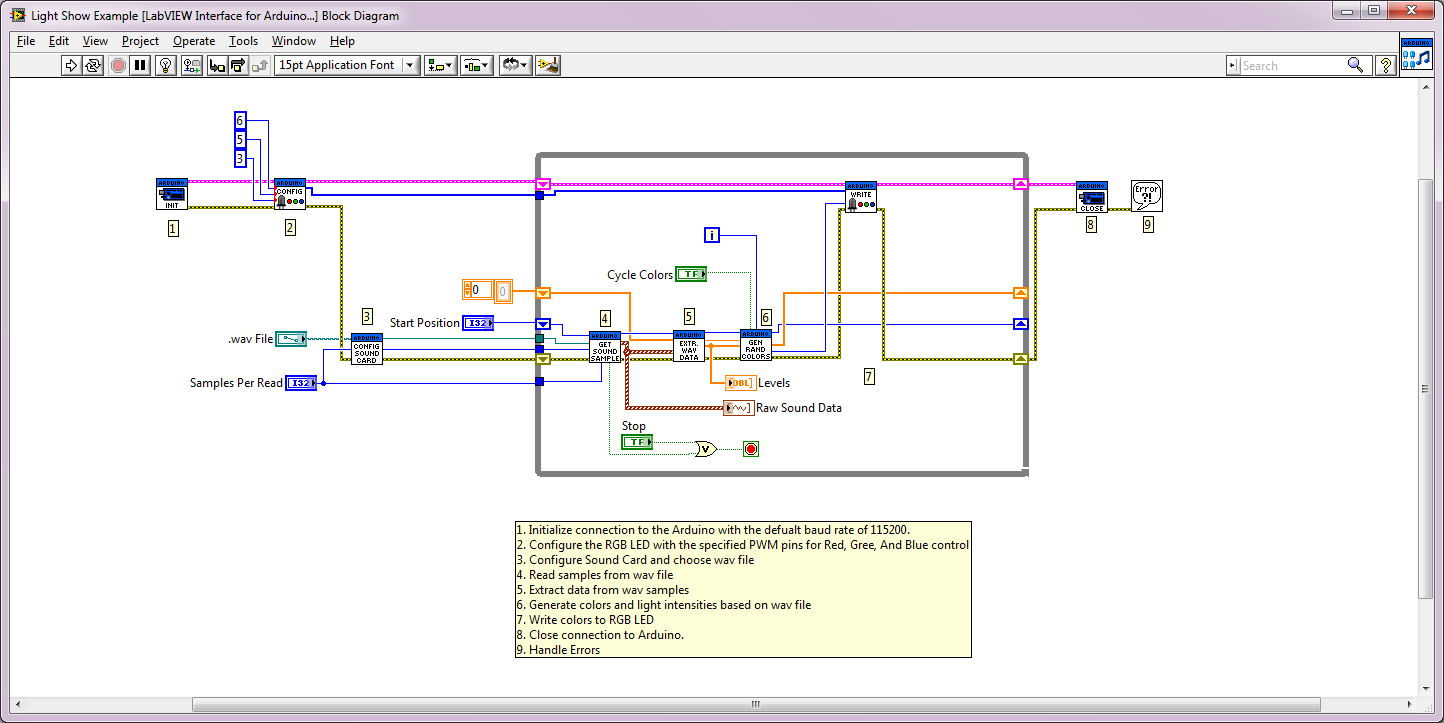
Task: Select the Arduino RGB WRITE node
Action: click(x=861, y=196)
